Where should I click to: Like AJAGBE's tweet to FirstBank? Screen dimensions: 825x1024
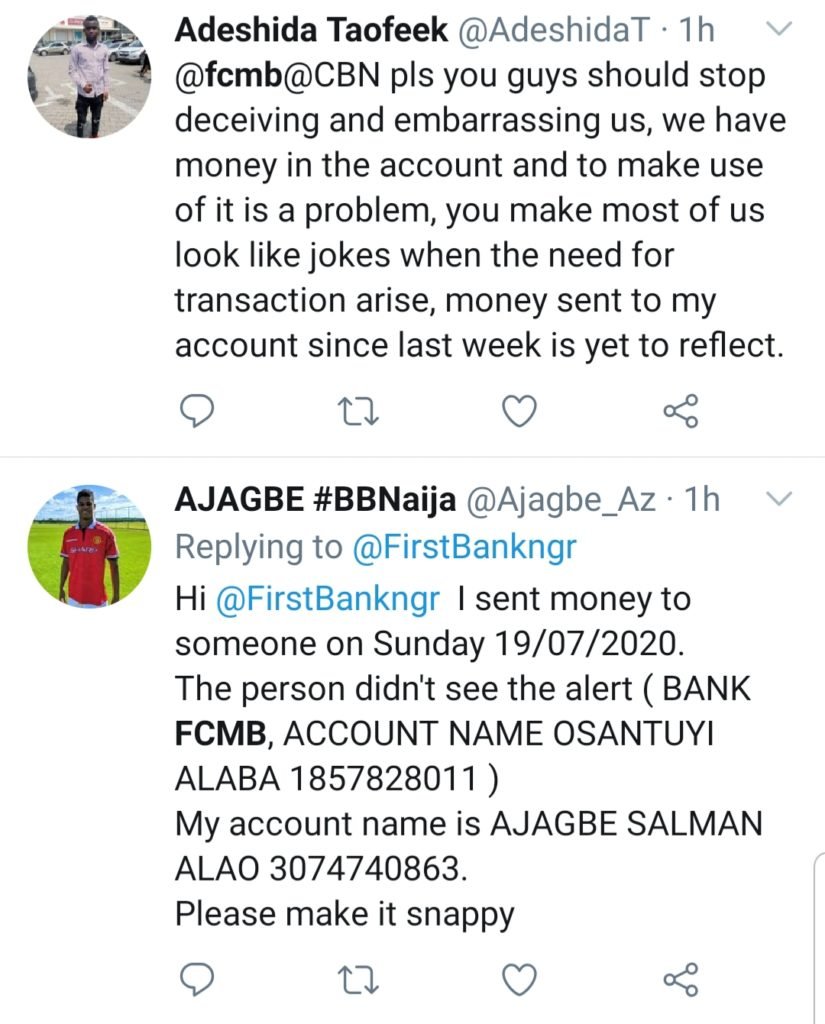(519, 977)
